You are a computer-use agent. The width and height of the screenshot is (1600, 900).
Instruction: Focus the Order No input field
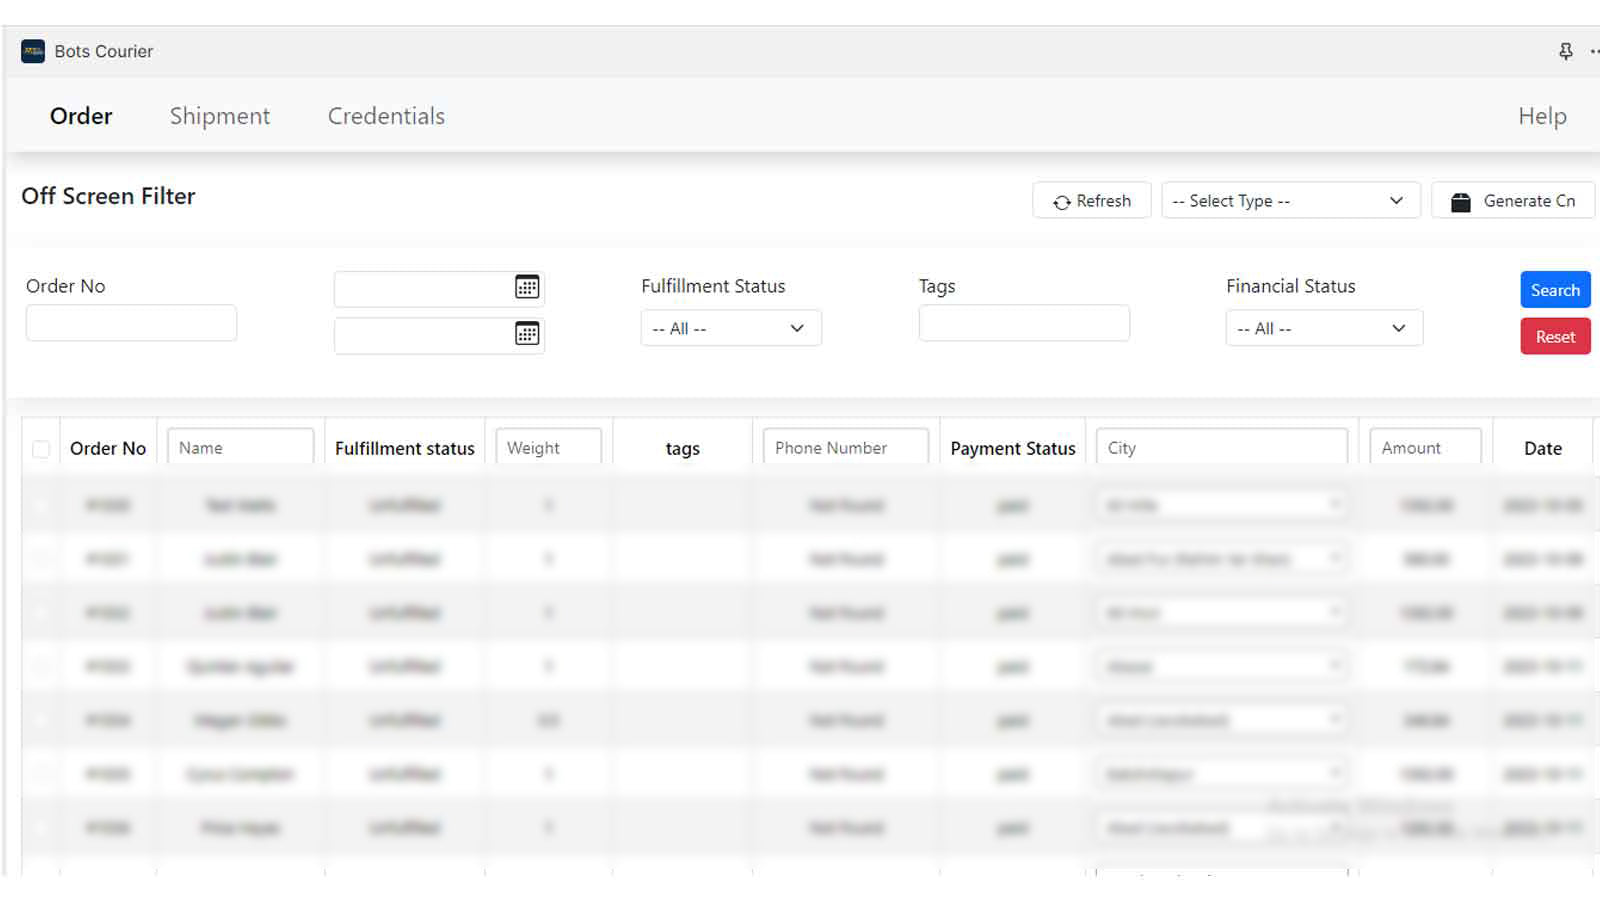tap(131, 323)
